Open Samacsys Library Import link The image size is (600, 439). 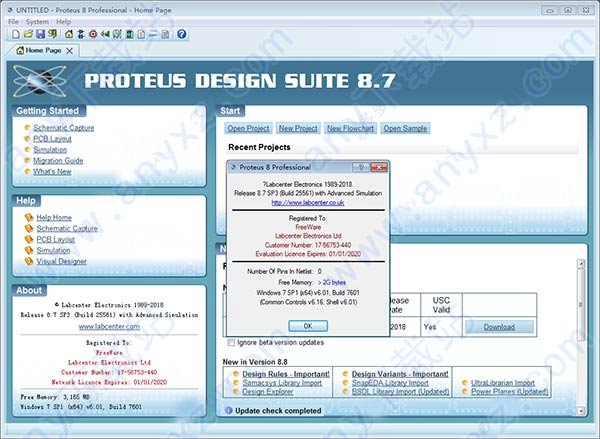(x=282, y=383)
